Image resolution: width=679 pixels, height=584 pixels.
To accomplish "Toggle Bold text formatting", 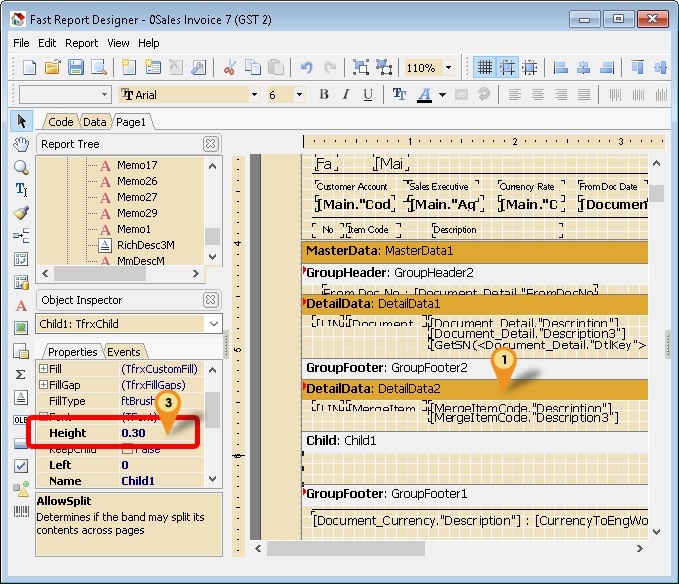I will [323, 95].
